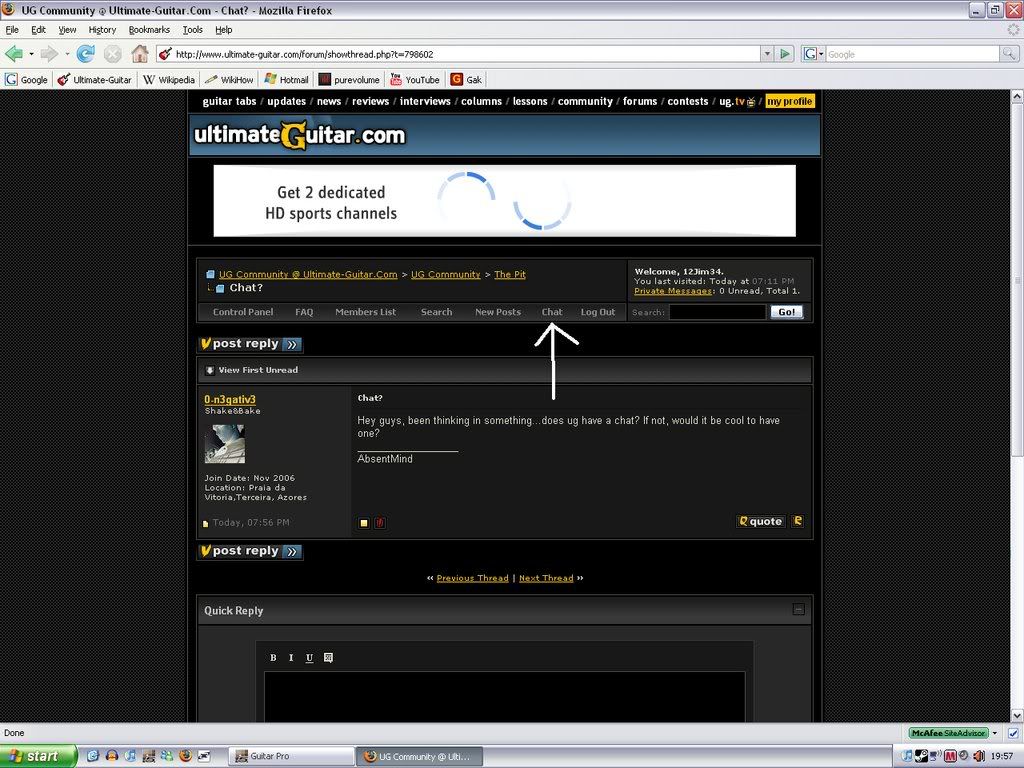
Task: Open the History menu
Action: 102,29
